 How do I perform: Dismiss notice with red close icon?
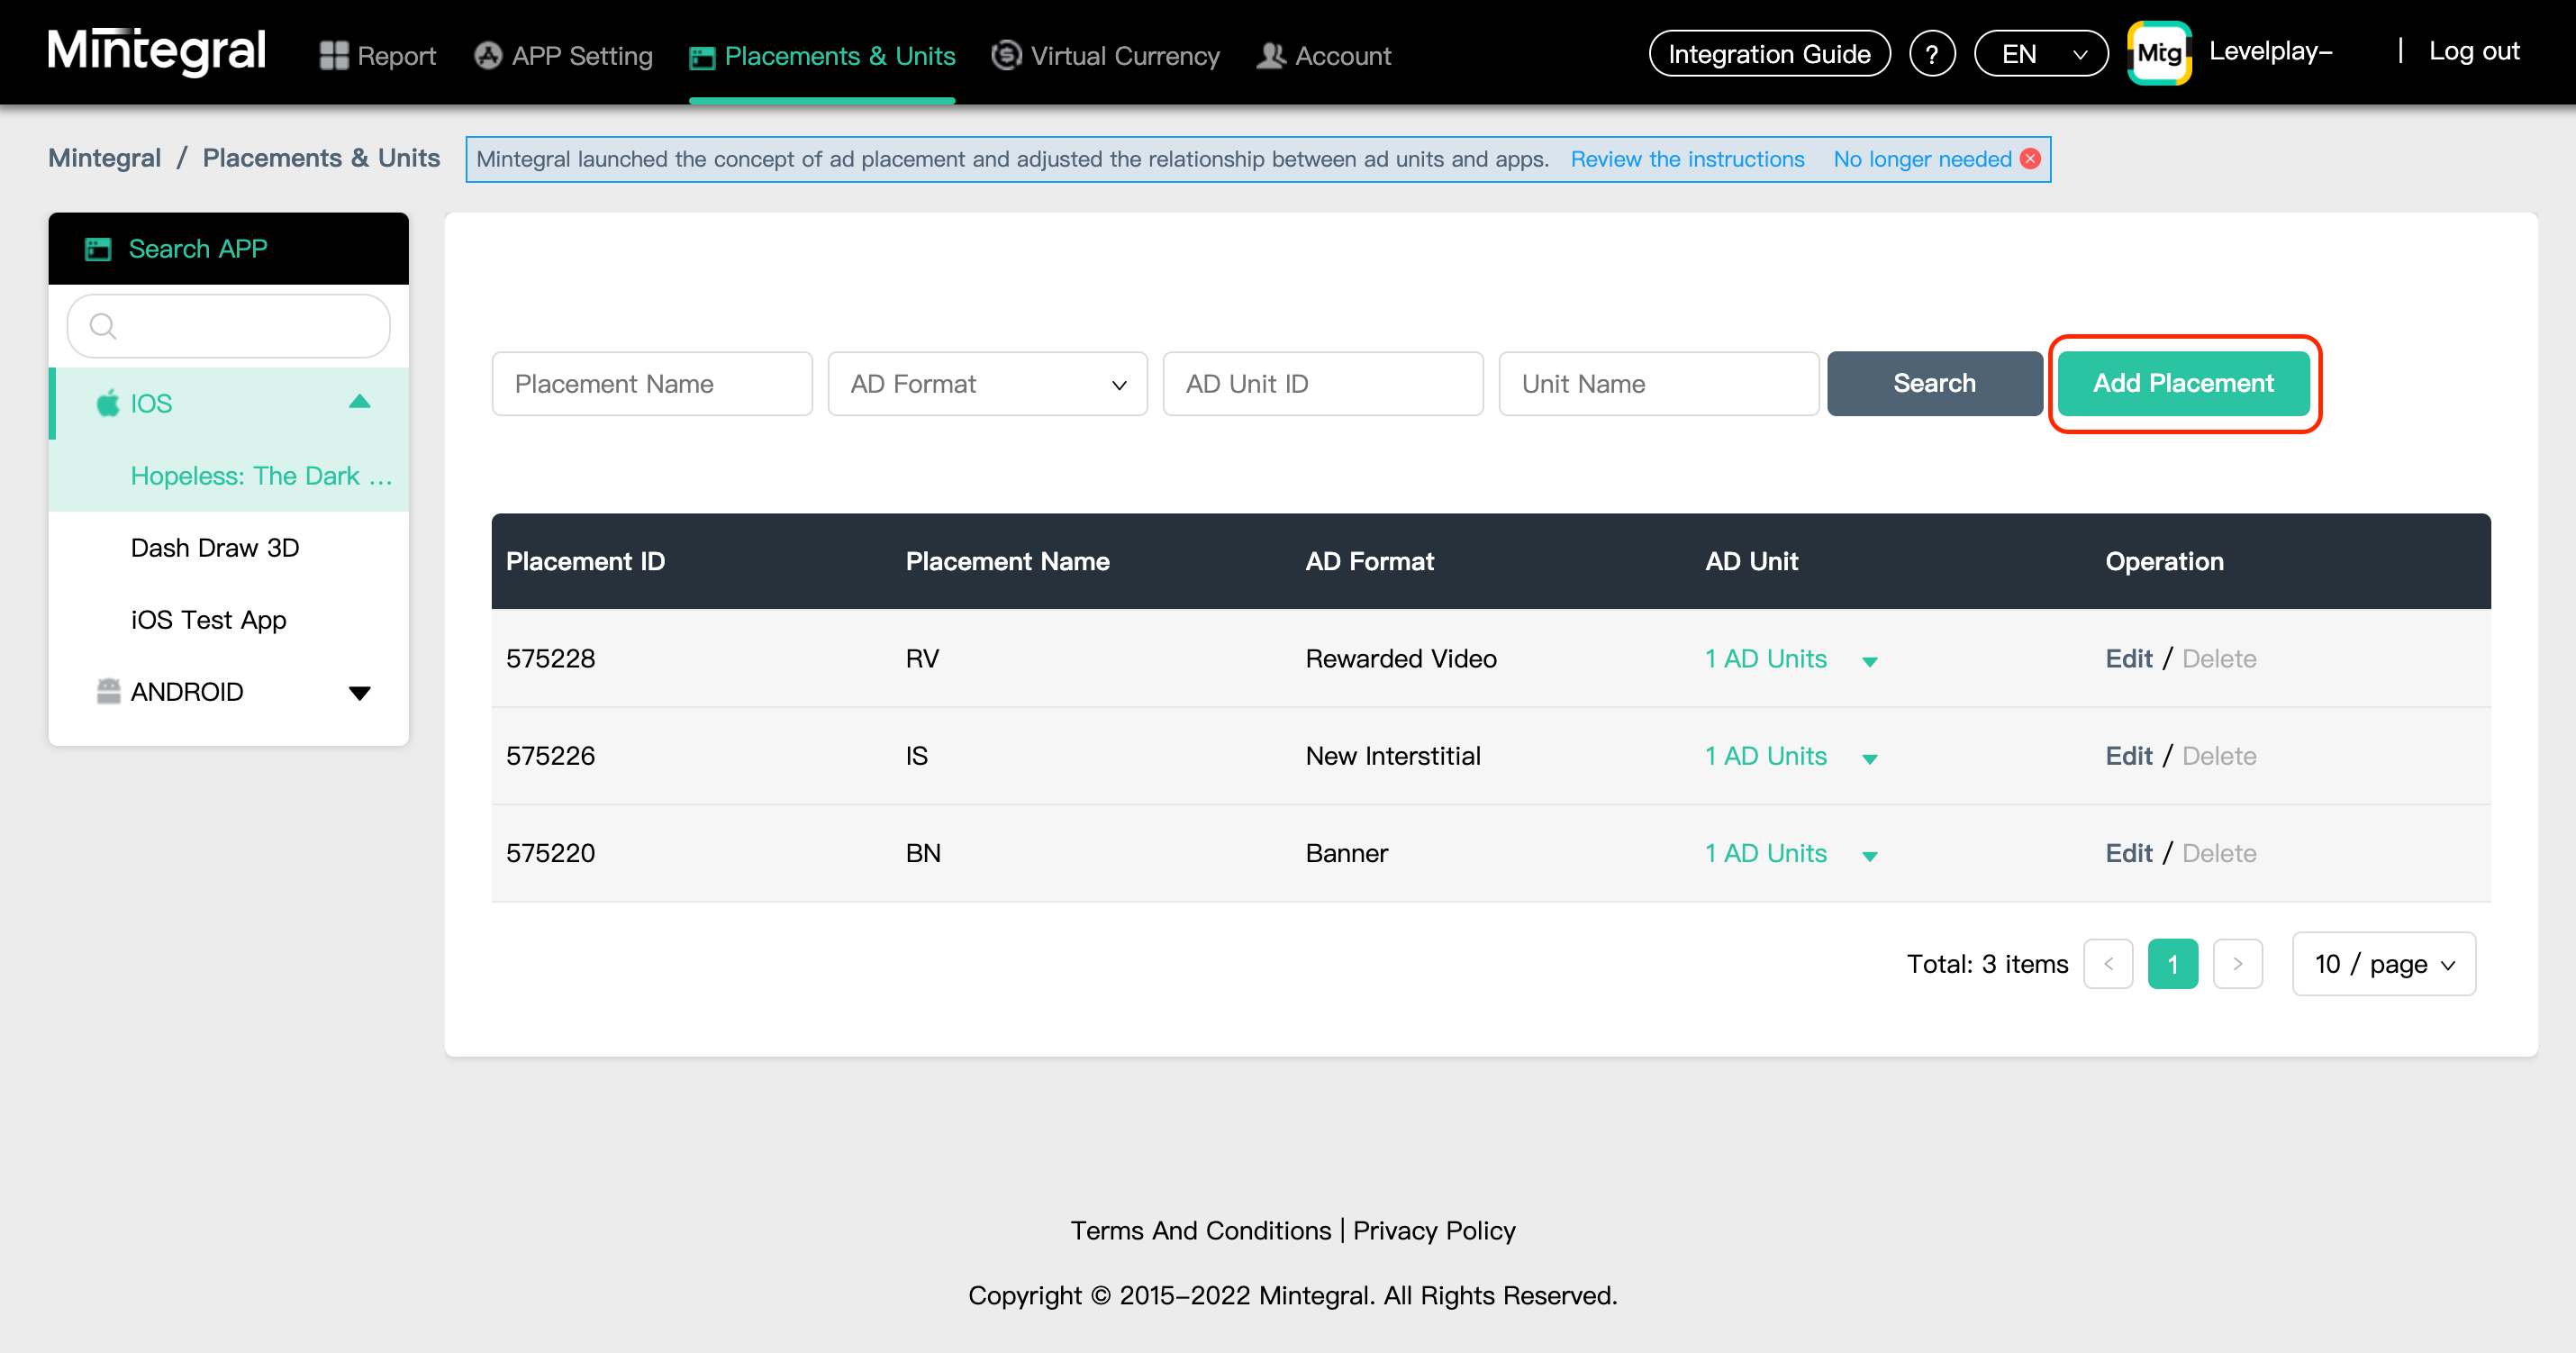click(2030, 159)
